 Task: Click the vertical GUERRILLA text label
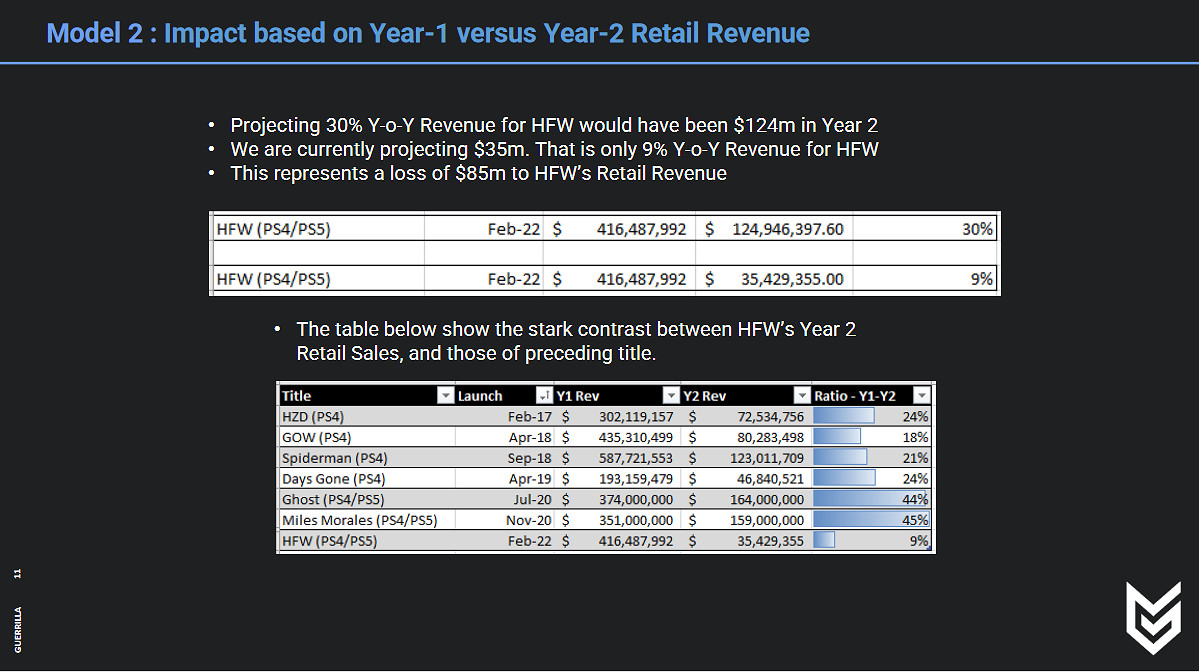point(18,629)
